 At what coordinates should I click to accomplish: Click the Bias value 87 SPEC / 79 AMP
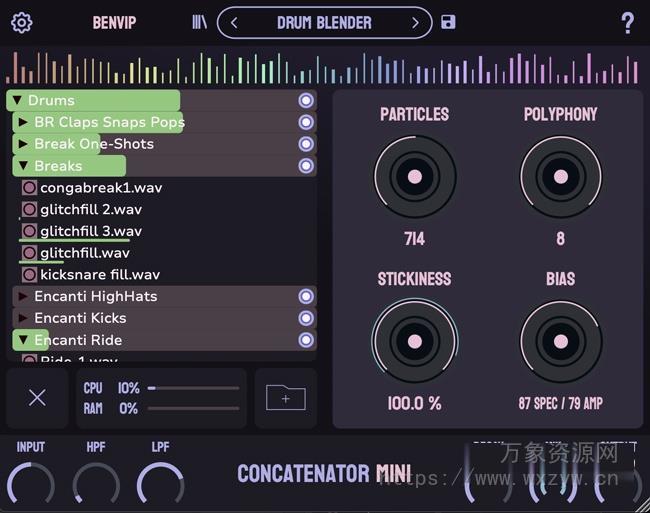pyautogui.click(x=560, y=403)
